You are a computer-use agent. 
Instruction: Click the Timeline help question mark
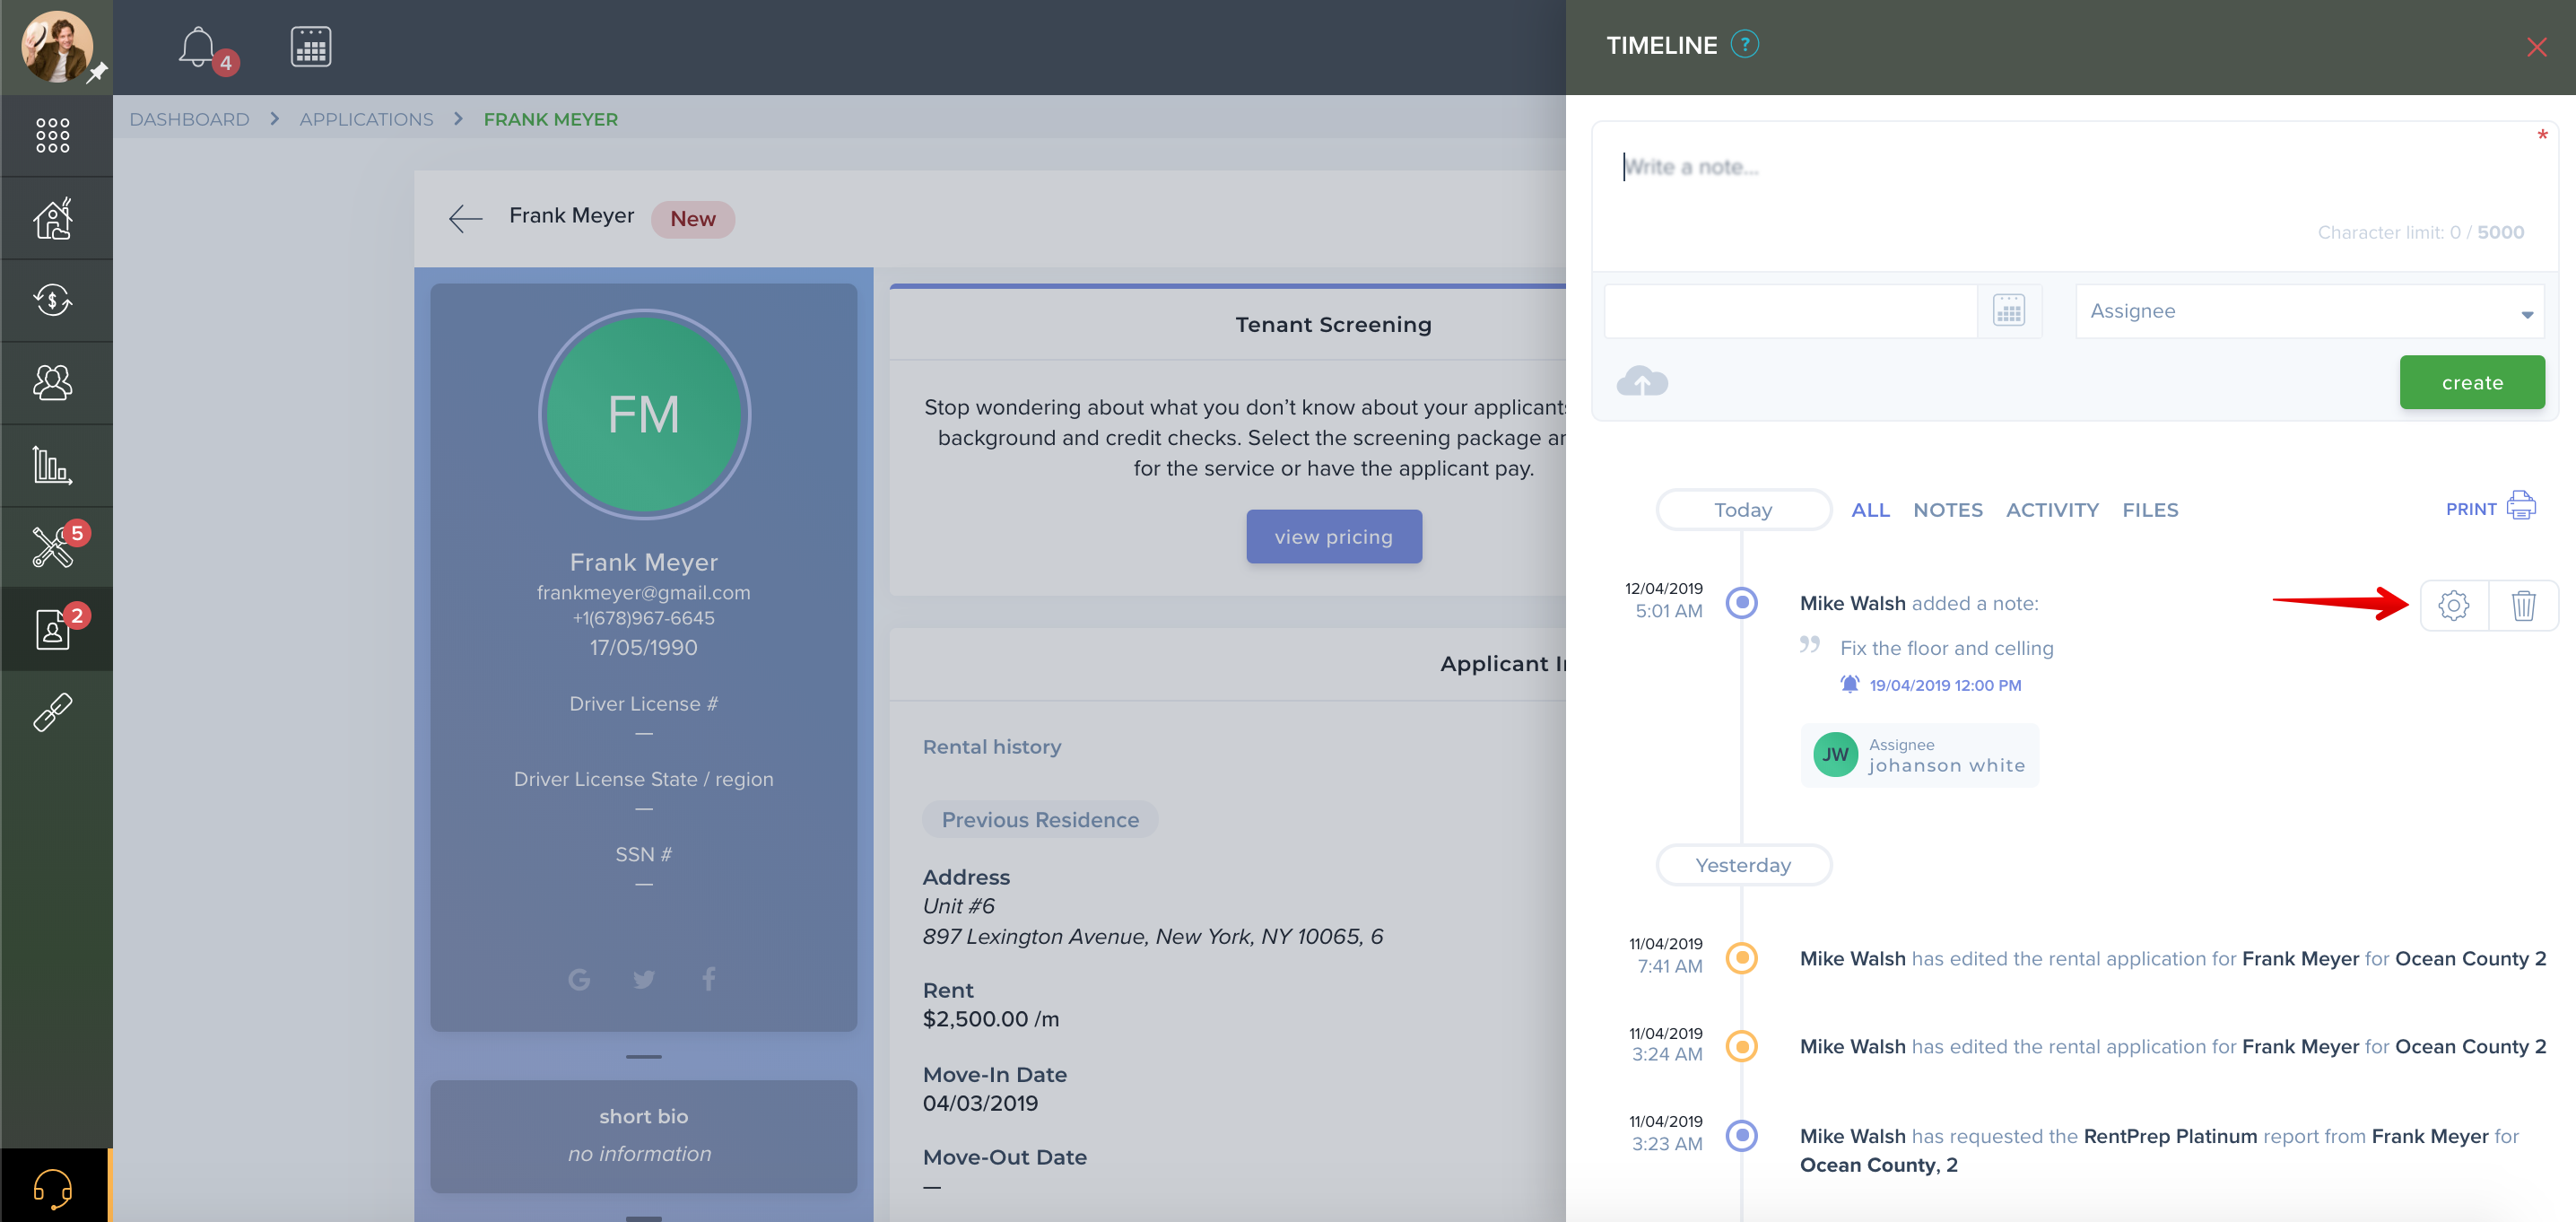[x=1745, y=45]
